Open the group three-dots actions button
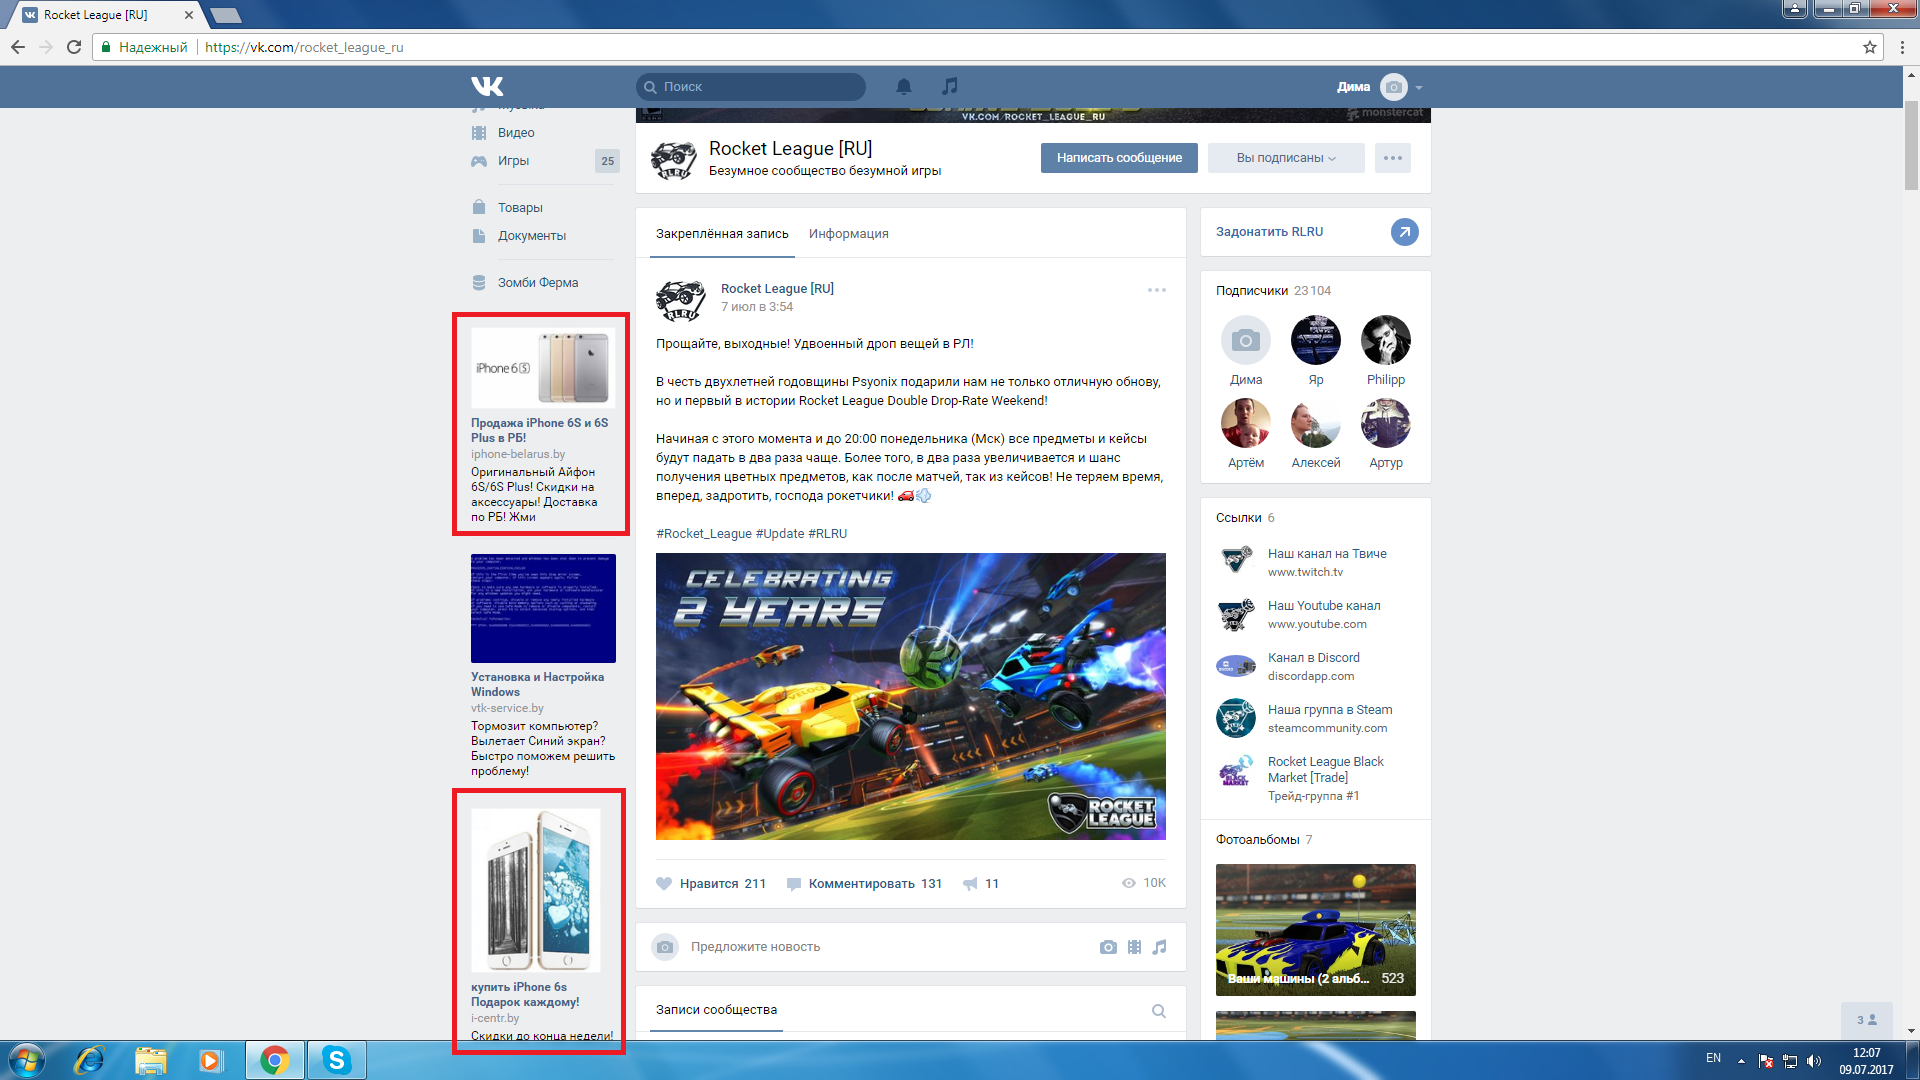Viewport: 1920px width, 1080px height. pyautogui.click(x=1393, y=158)
